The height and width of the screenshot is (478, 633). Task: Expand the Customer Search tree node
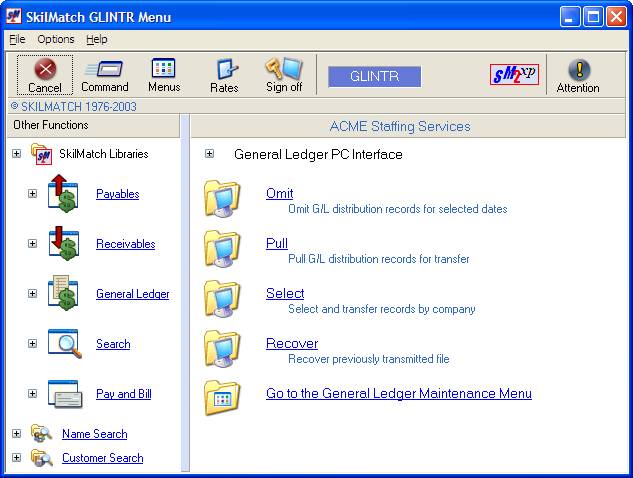pos(16,457)
